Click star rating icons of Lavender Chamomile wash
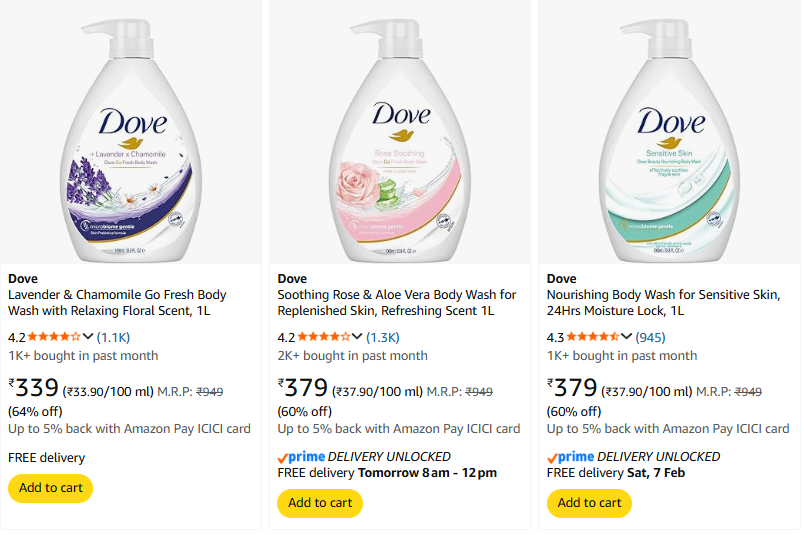 (55, 337)
